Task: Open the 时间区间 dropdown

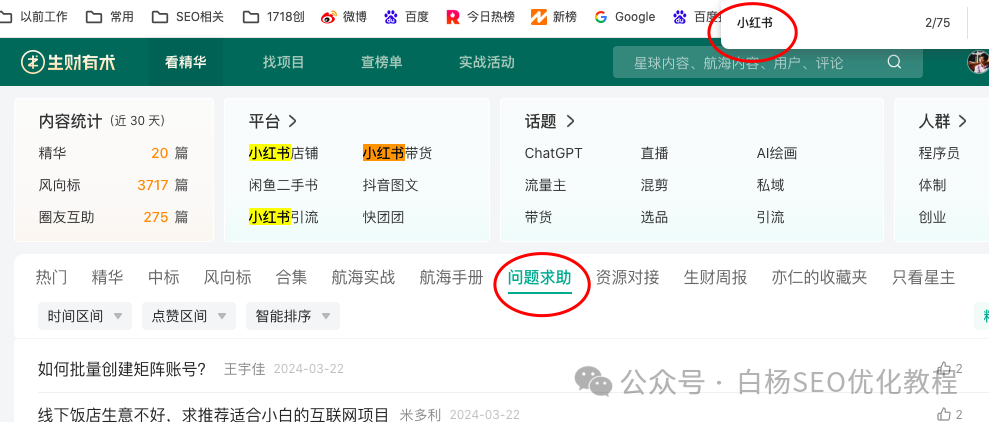Action: (85, 316)
